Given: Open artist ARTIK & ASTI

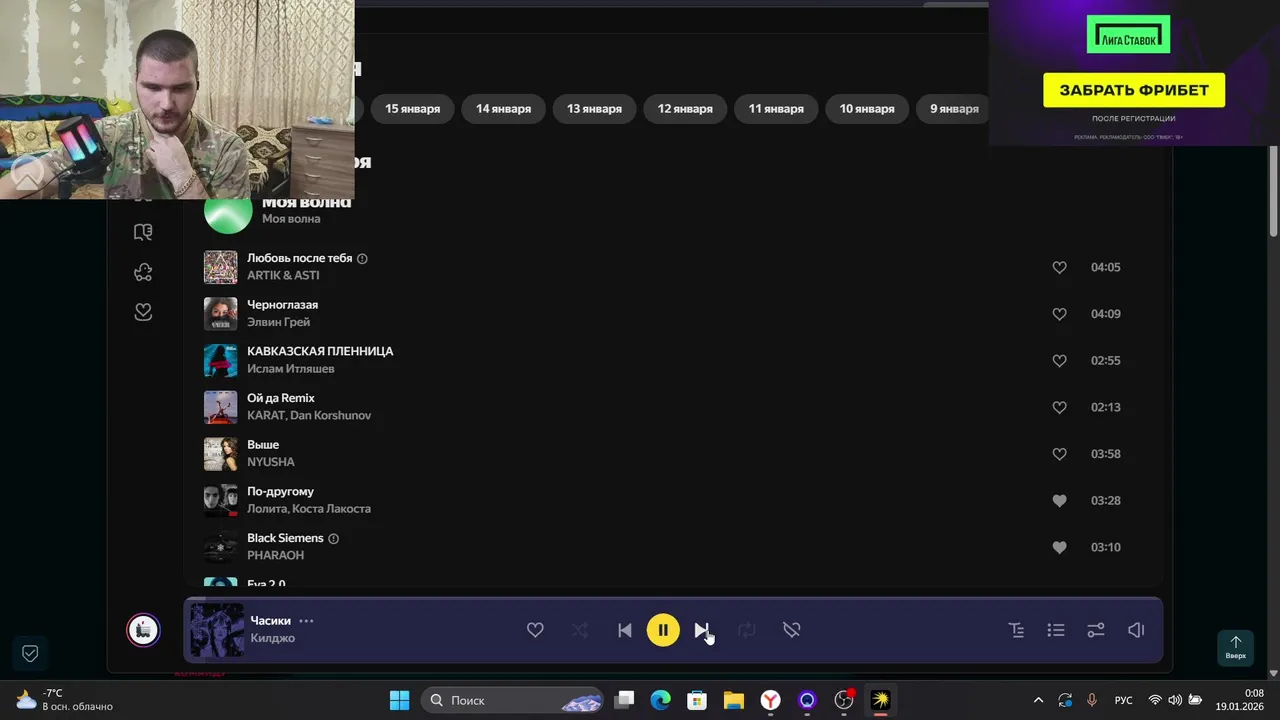Looking at the screenshot, I should [283, 276].
